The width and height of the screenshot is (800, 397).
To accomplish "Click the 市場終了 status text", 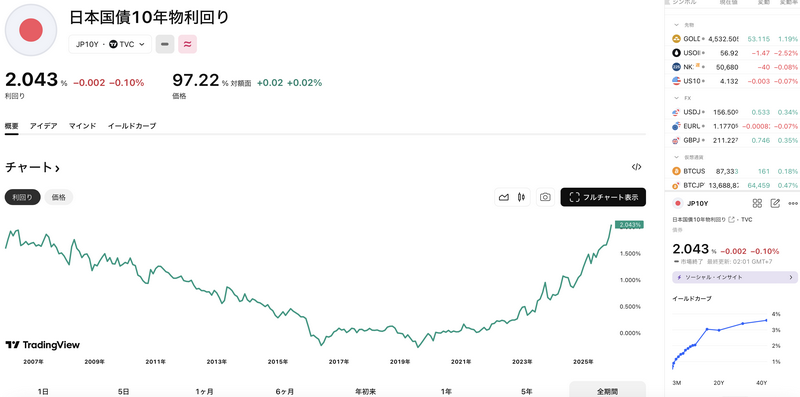I will coord(692,261).
